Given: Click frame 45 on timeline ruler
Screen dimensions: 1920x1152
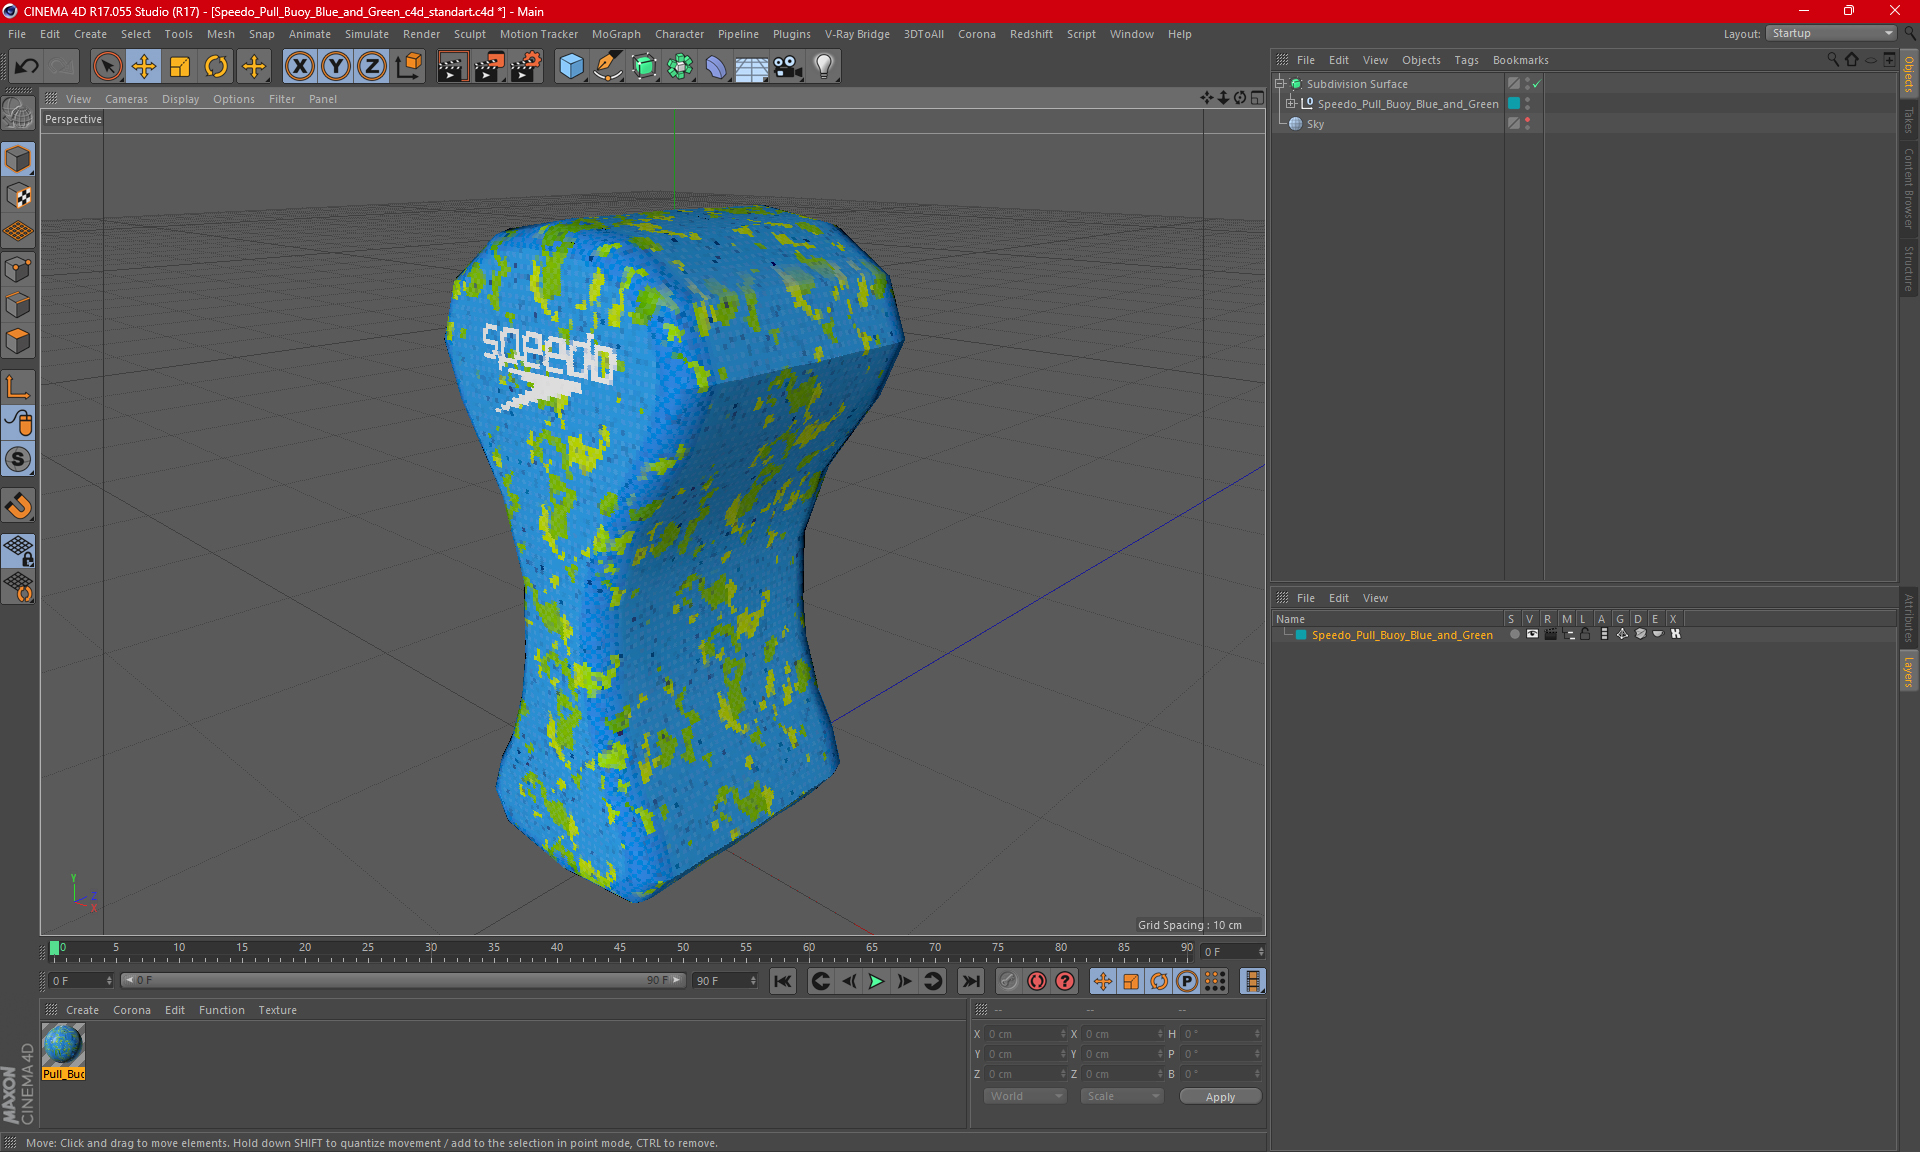Looking at the screenshot, I should 620,949.
